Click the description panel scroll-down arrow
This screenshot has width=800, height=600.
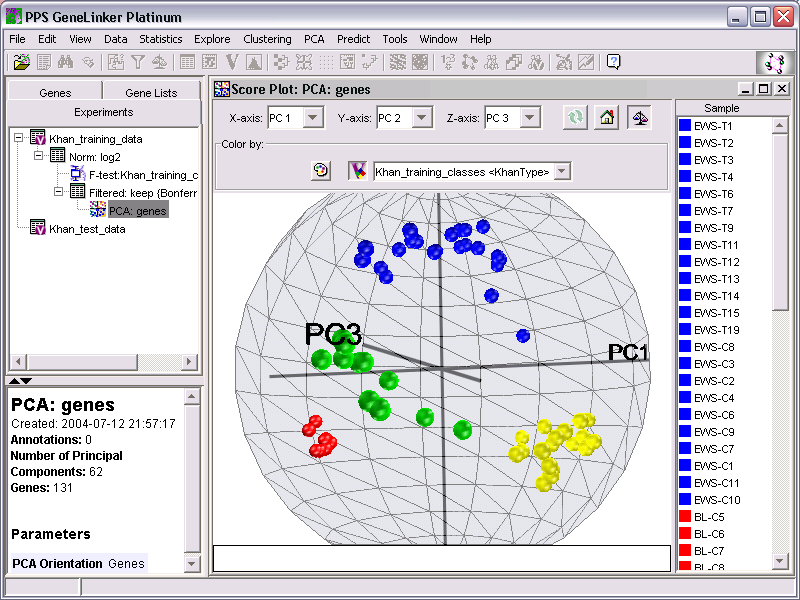coord(192,563)
